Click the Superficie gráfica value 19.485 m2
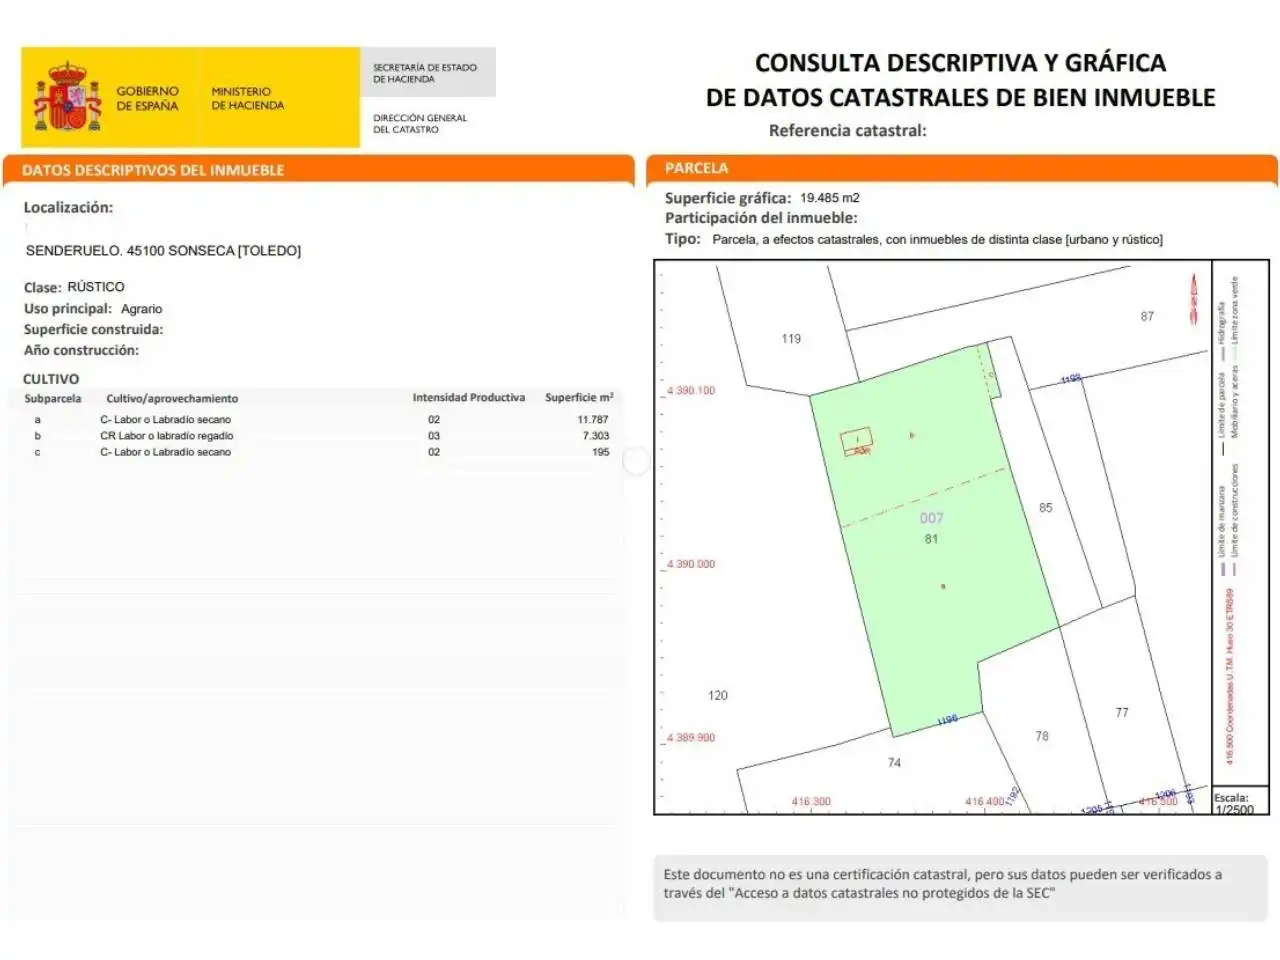 pyautogui.click(x=829, y=198)
